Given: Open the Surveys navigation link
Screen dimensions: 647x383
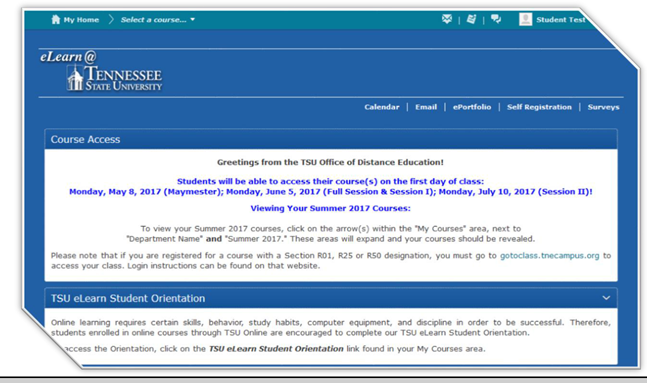Looking at the screenshot, I should pyautogui.click(x=603, y=107).
